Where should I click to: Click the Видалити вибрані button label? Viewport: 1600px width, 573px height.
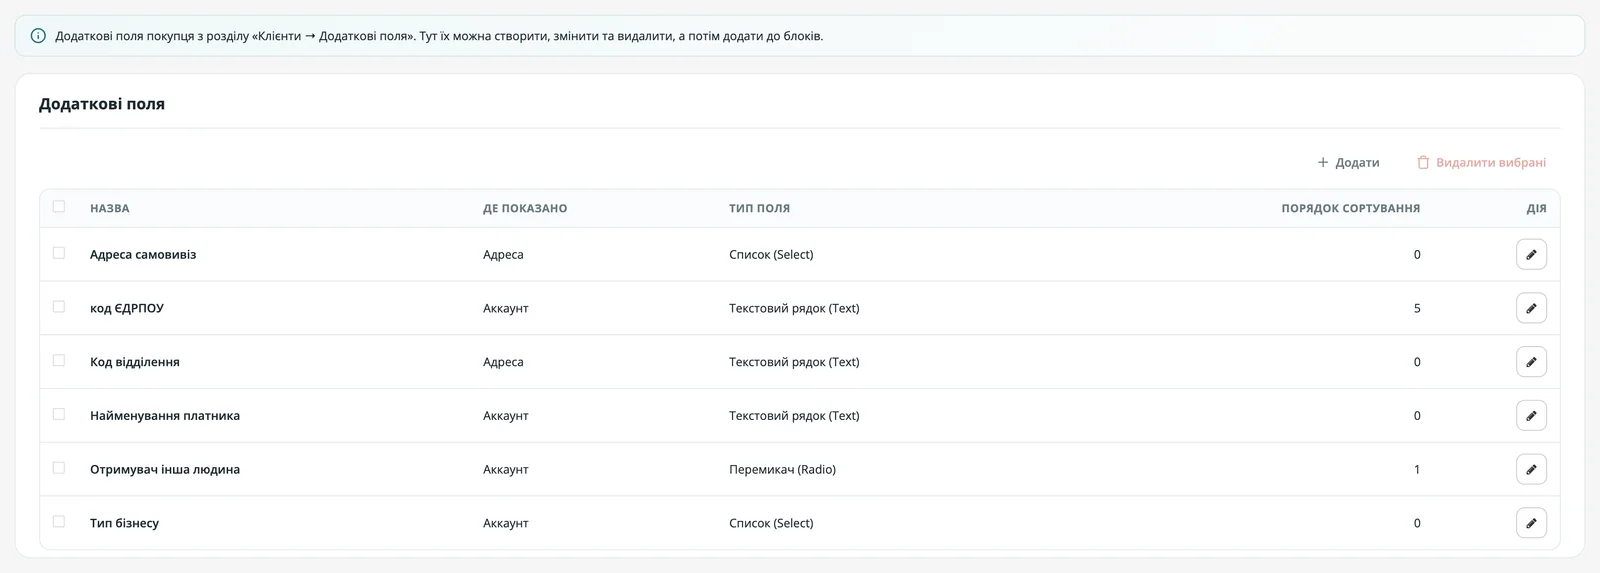[1491, 162]
